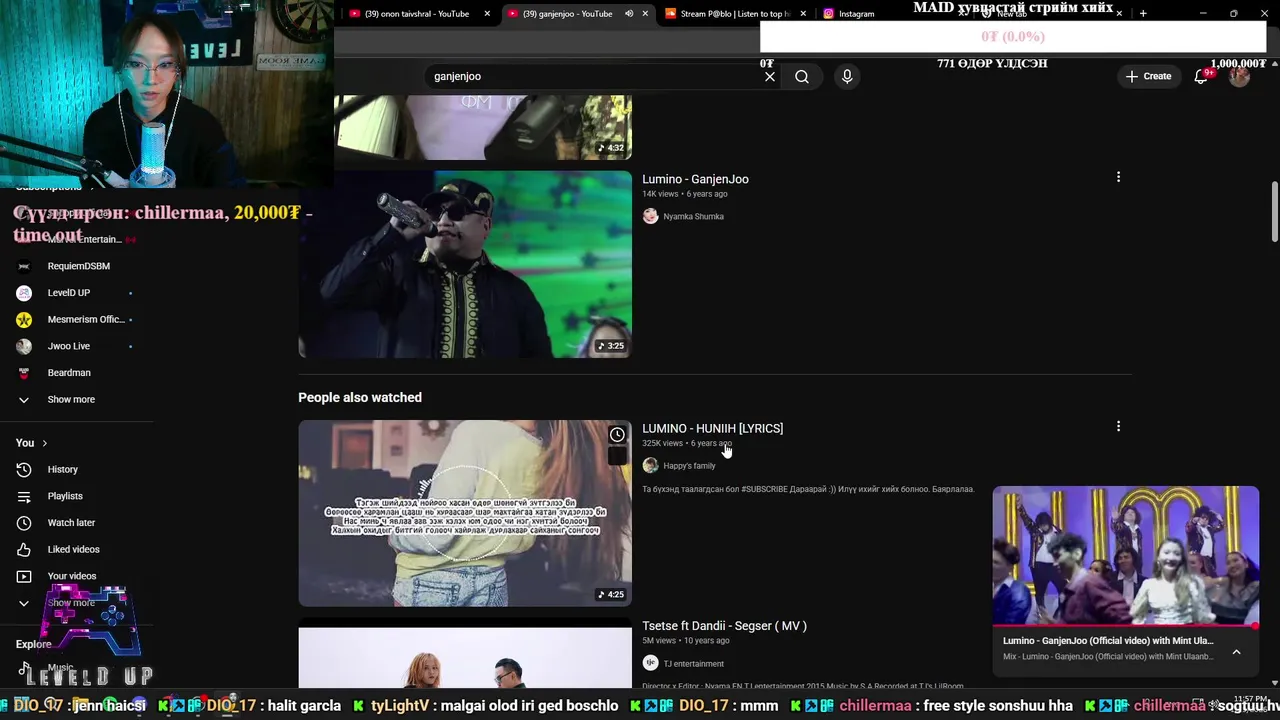The width and height of the screenshot is (1280, 720).
Task: Click the search magnifier button
Action: tap(802, 76)
